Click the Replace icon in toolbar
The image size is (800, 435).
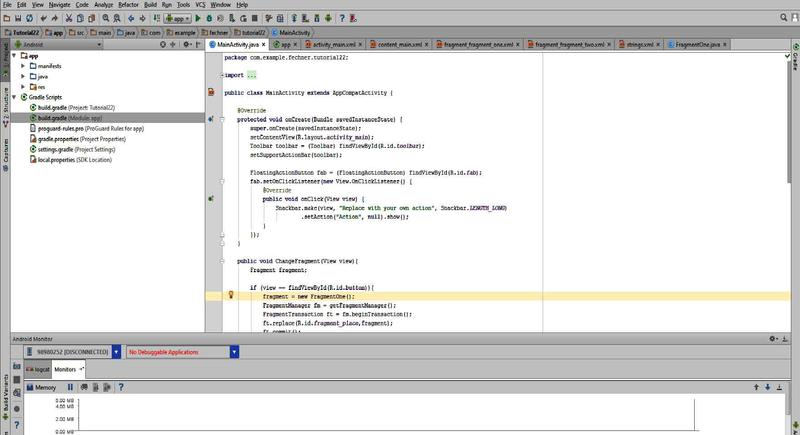click(x=117, y=18)
